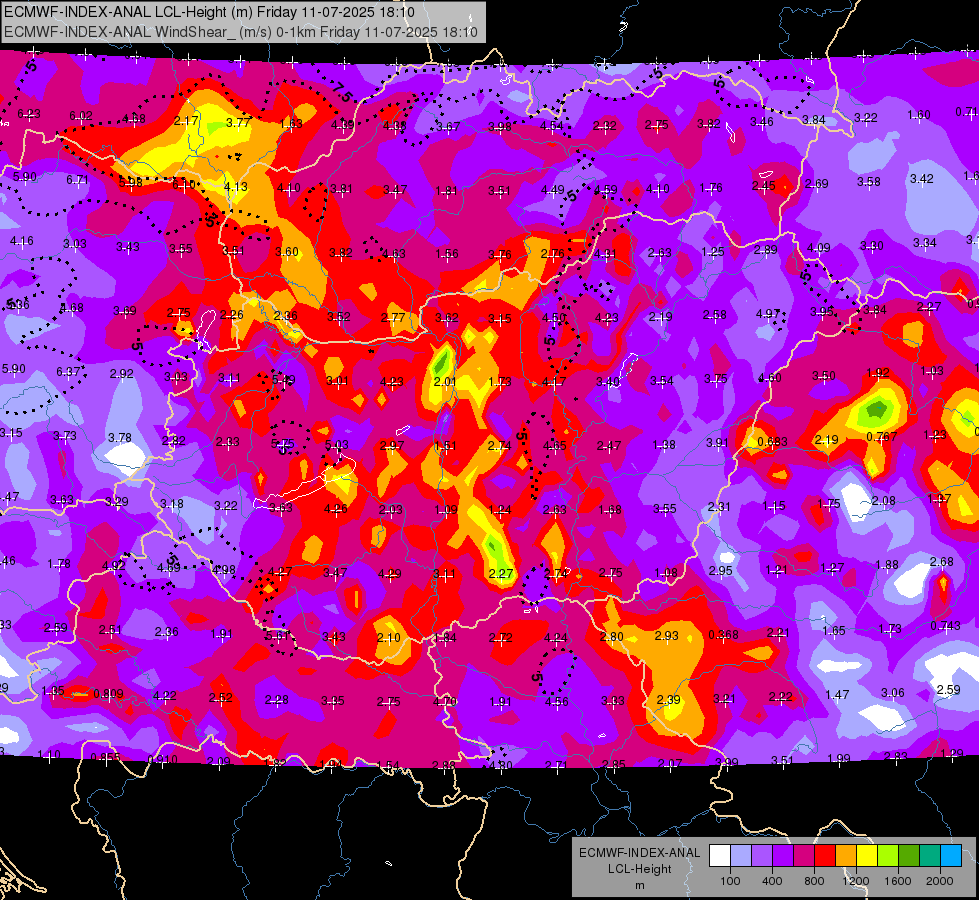Screen dimensions: 979x900
Task: Select the grid value 1.09
Action: point(446,510)
